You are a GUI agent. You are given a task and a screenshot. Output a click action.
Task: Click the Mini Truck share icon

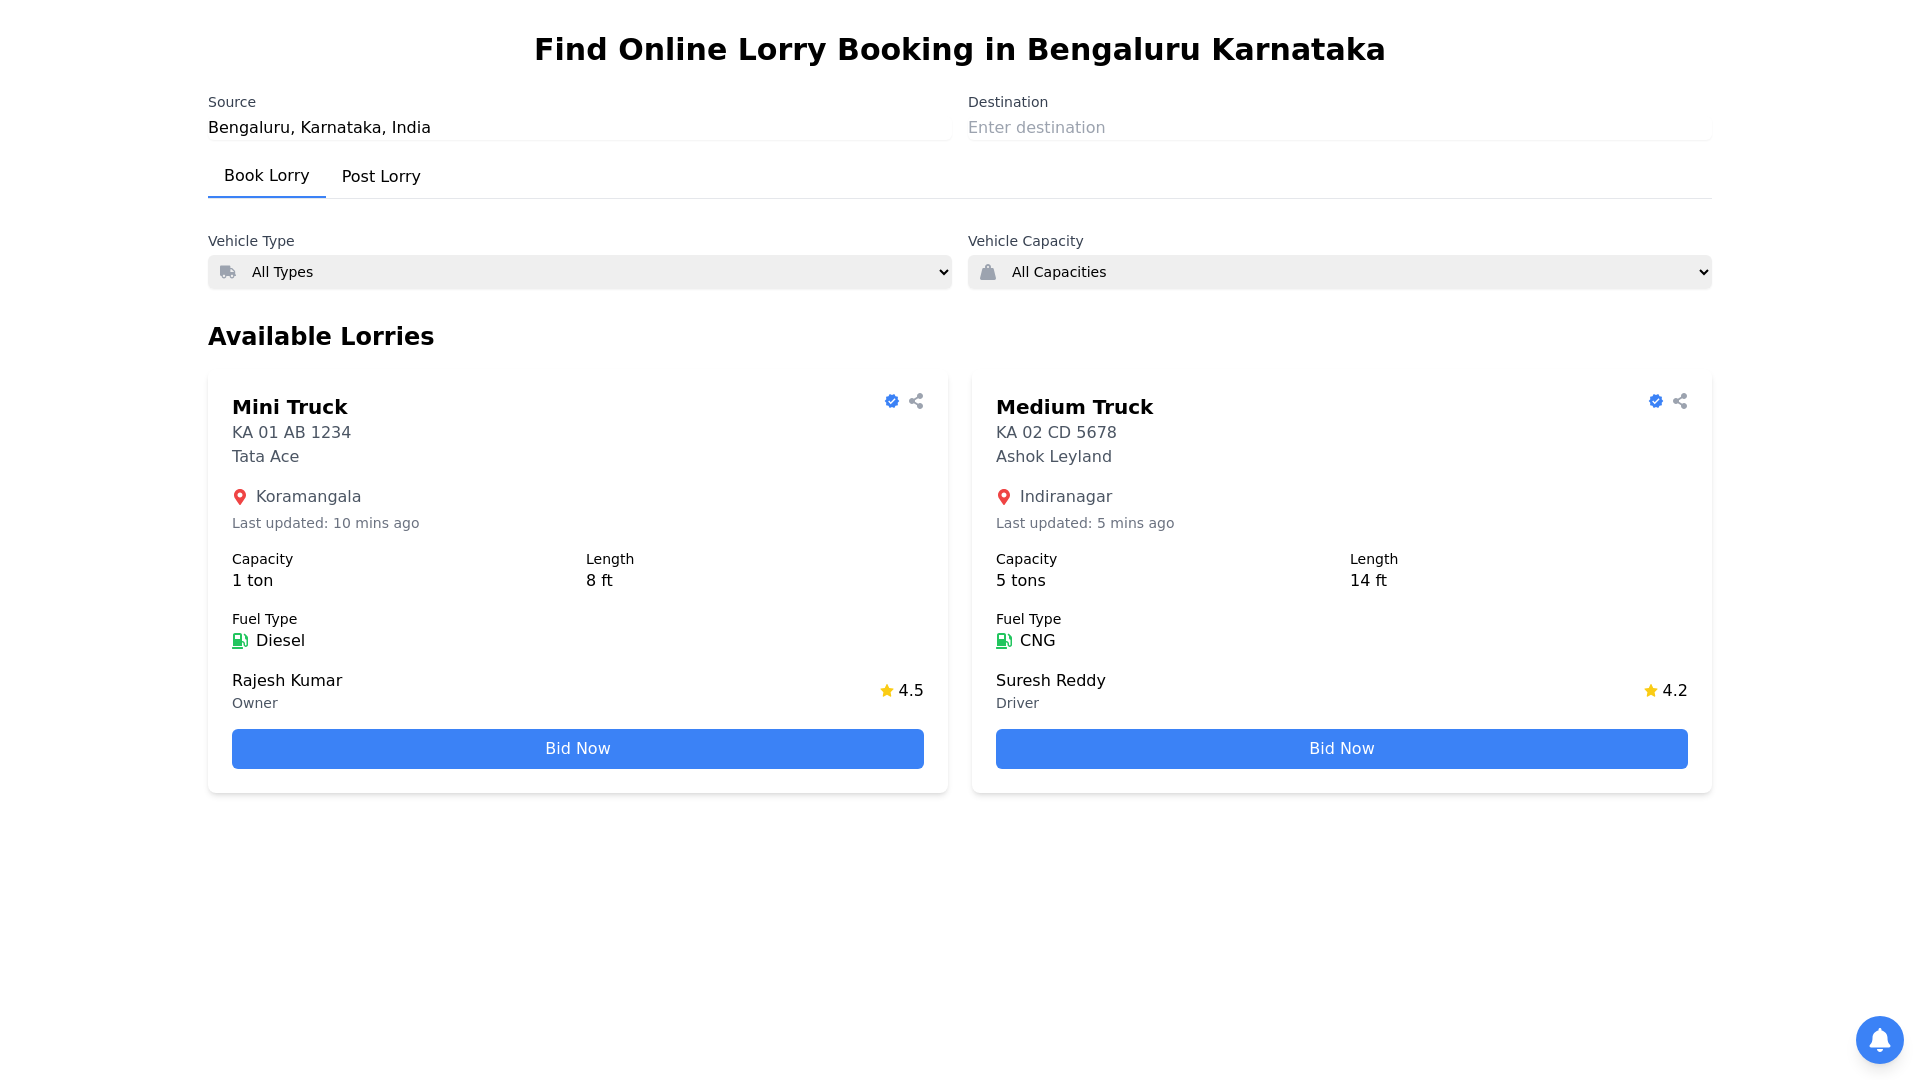(916, 401)
